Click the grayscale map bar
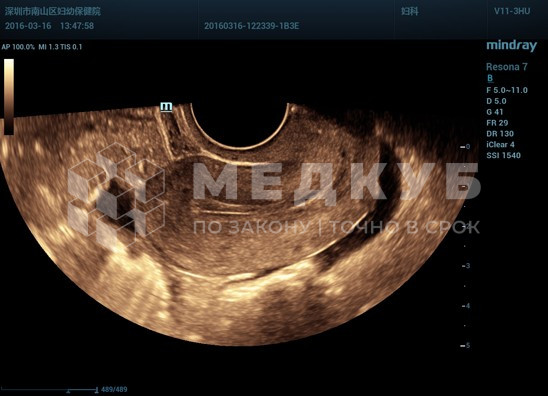The image size is (548, 396). tap(9, 96)
